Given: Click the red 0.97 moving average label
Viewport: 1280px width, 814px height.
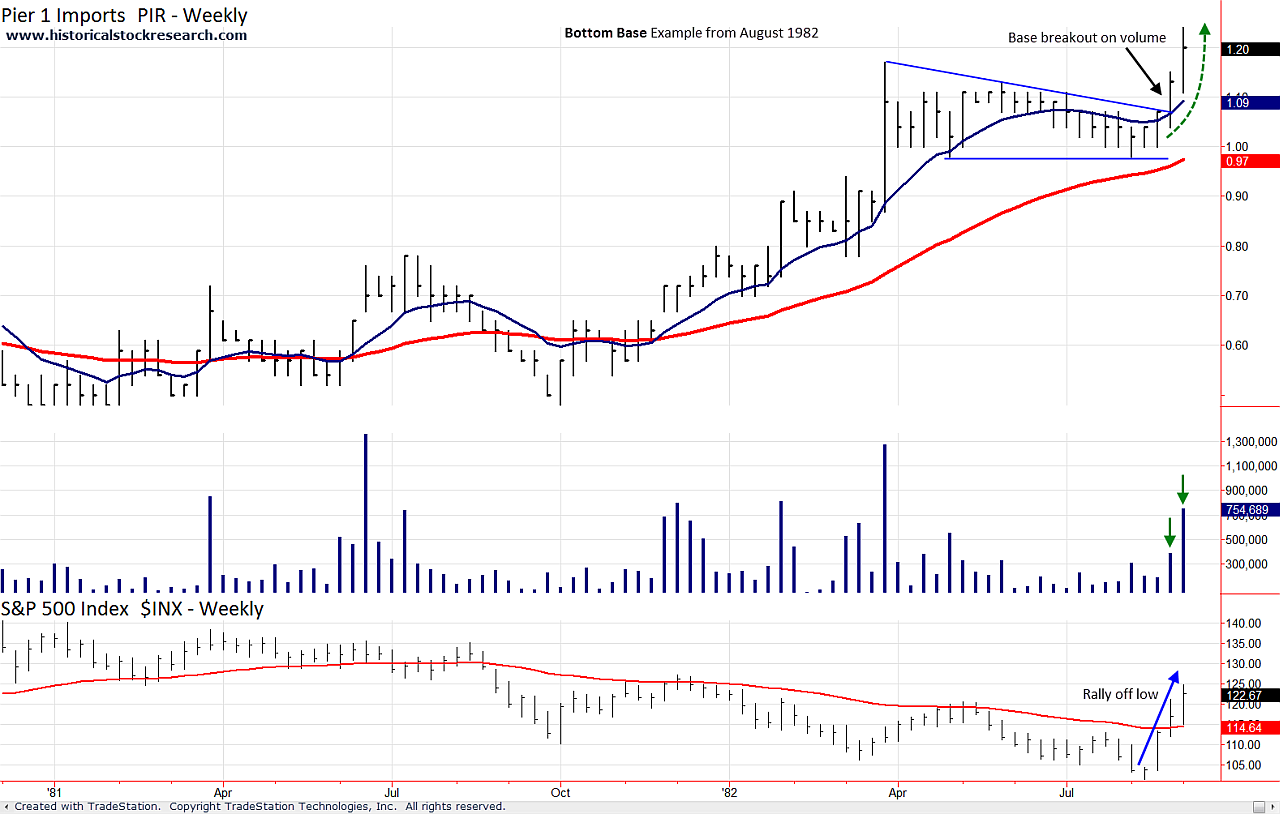Looking at the screenshot, I should tap(1250, 161).
